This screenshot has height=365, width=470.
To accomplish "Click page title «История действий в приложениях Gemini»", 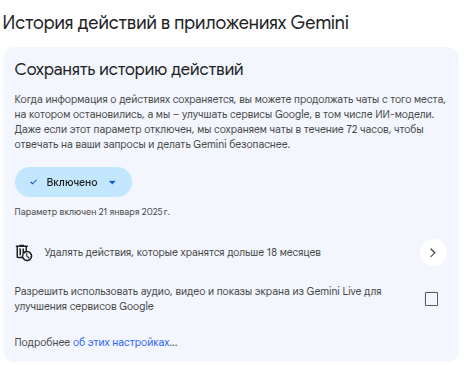I will click(x=176, y=23).
